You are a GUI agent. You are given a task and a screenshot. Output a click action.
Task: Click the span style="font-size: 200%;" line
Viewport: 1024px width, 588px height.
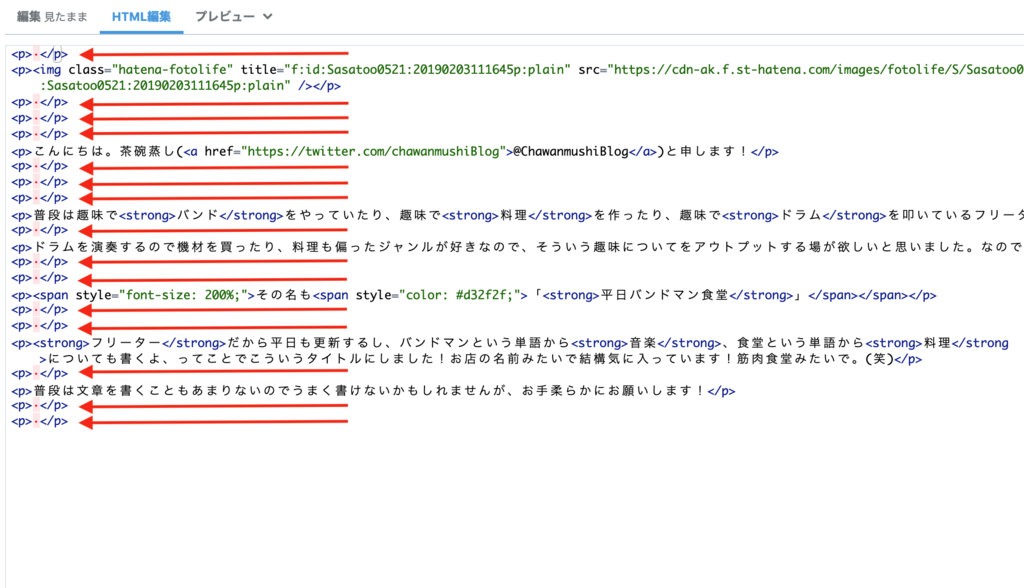(473, 295)
